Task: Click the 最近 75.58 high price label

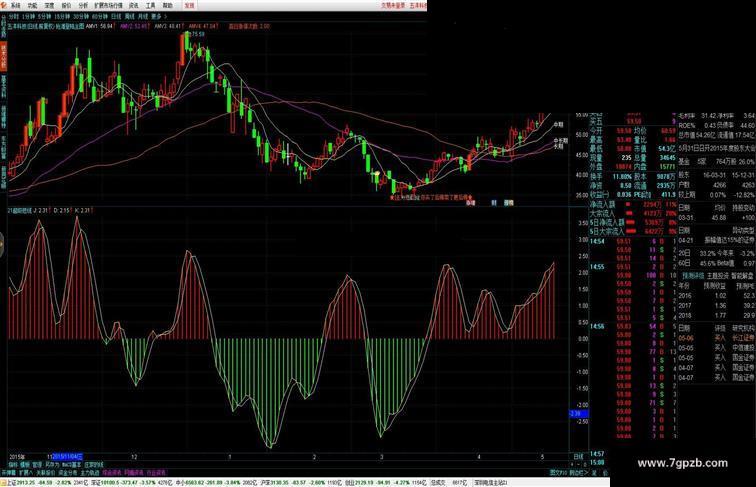Action: click(197, 34)
